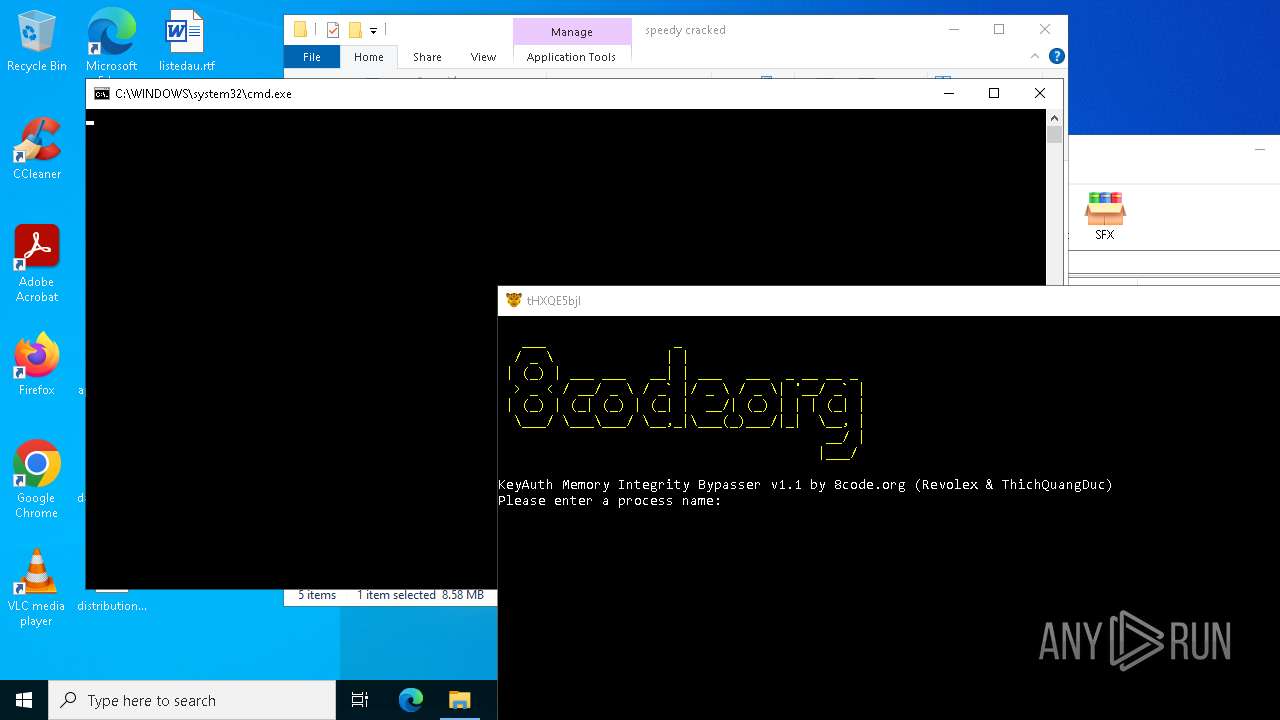Launch CCleaner from the desktop
The width and height of the screenshot is (1280, 720).
(x=37, y=149)
